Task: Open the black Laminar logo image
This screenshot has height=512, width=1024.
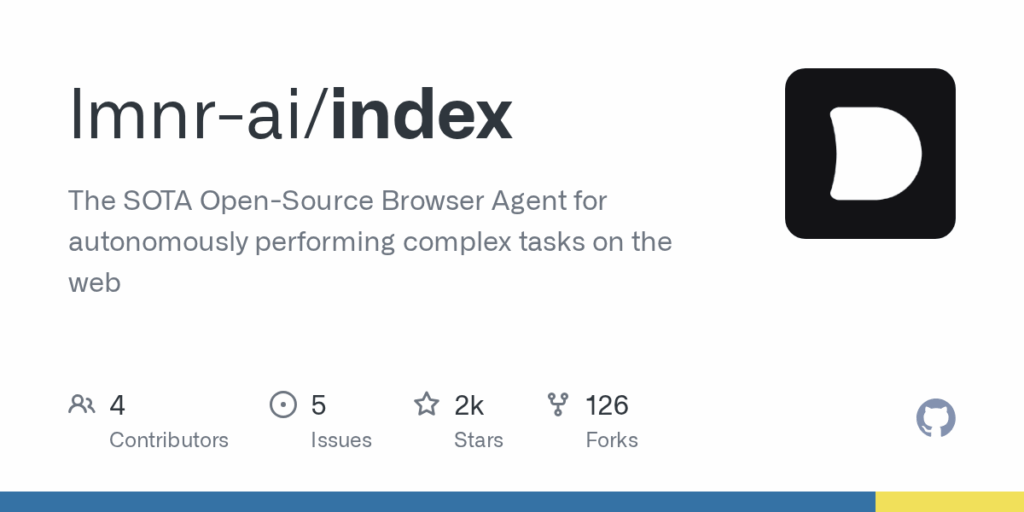Action: point(870,153)
